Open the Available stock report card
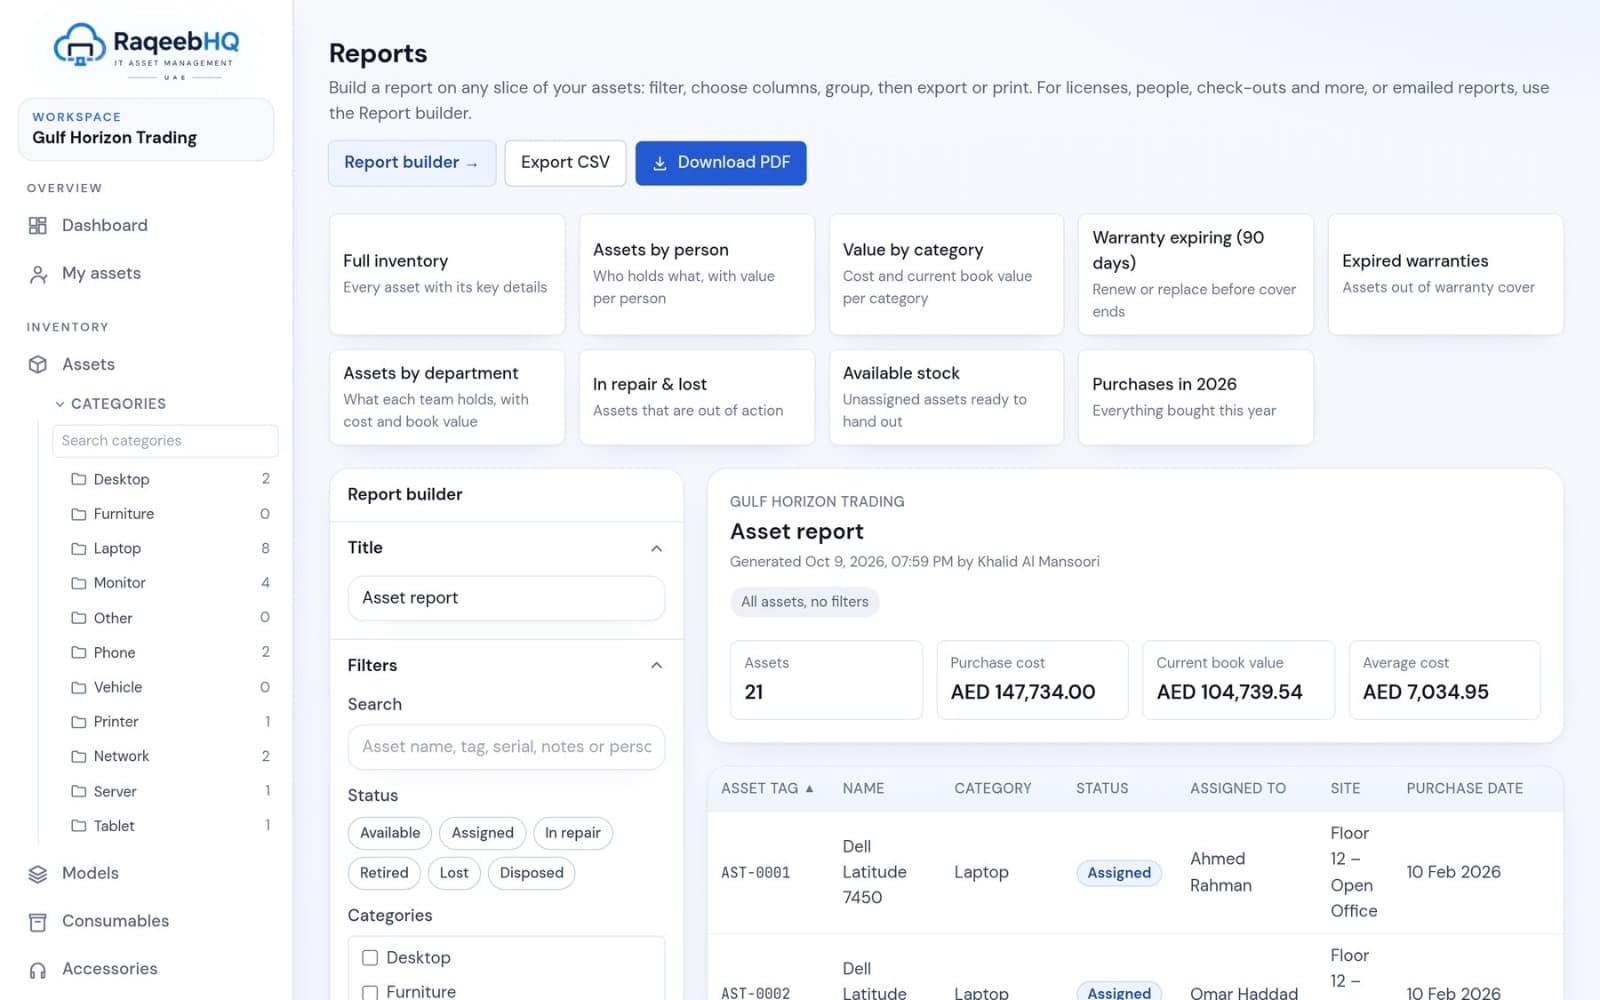This screenshot has height=1000, width=1600. pos(946,397)
